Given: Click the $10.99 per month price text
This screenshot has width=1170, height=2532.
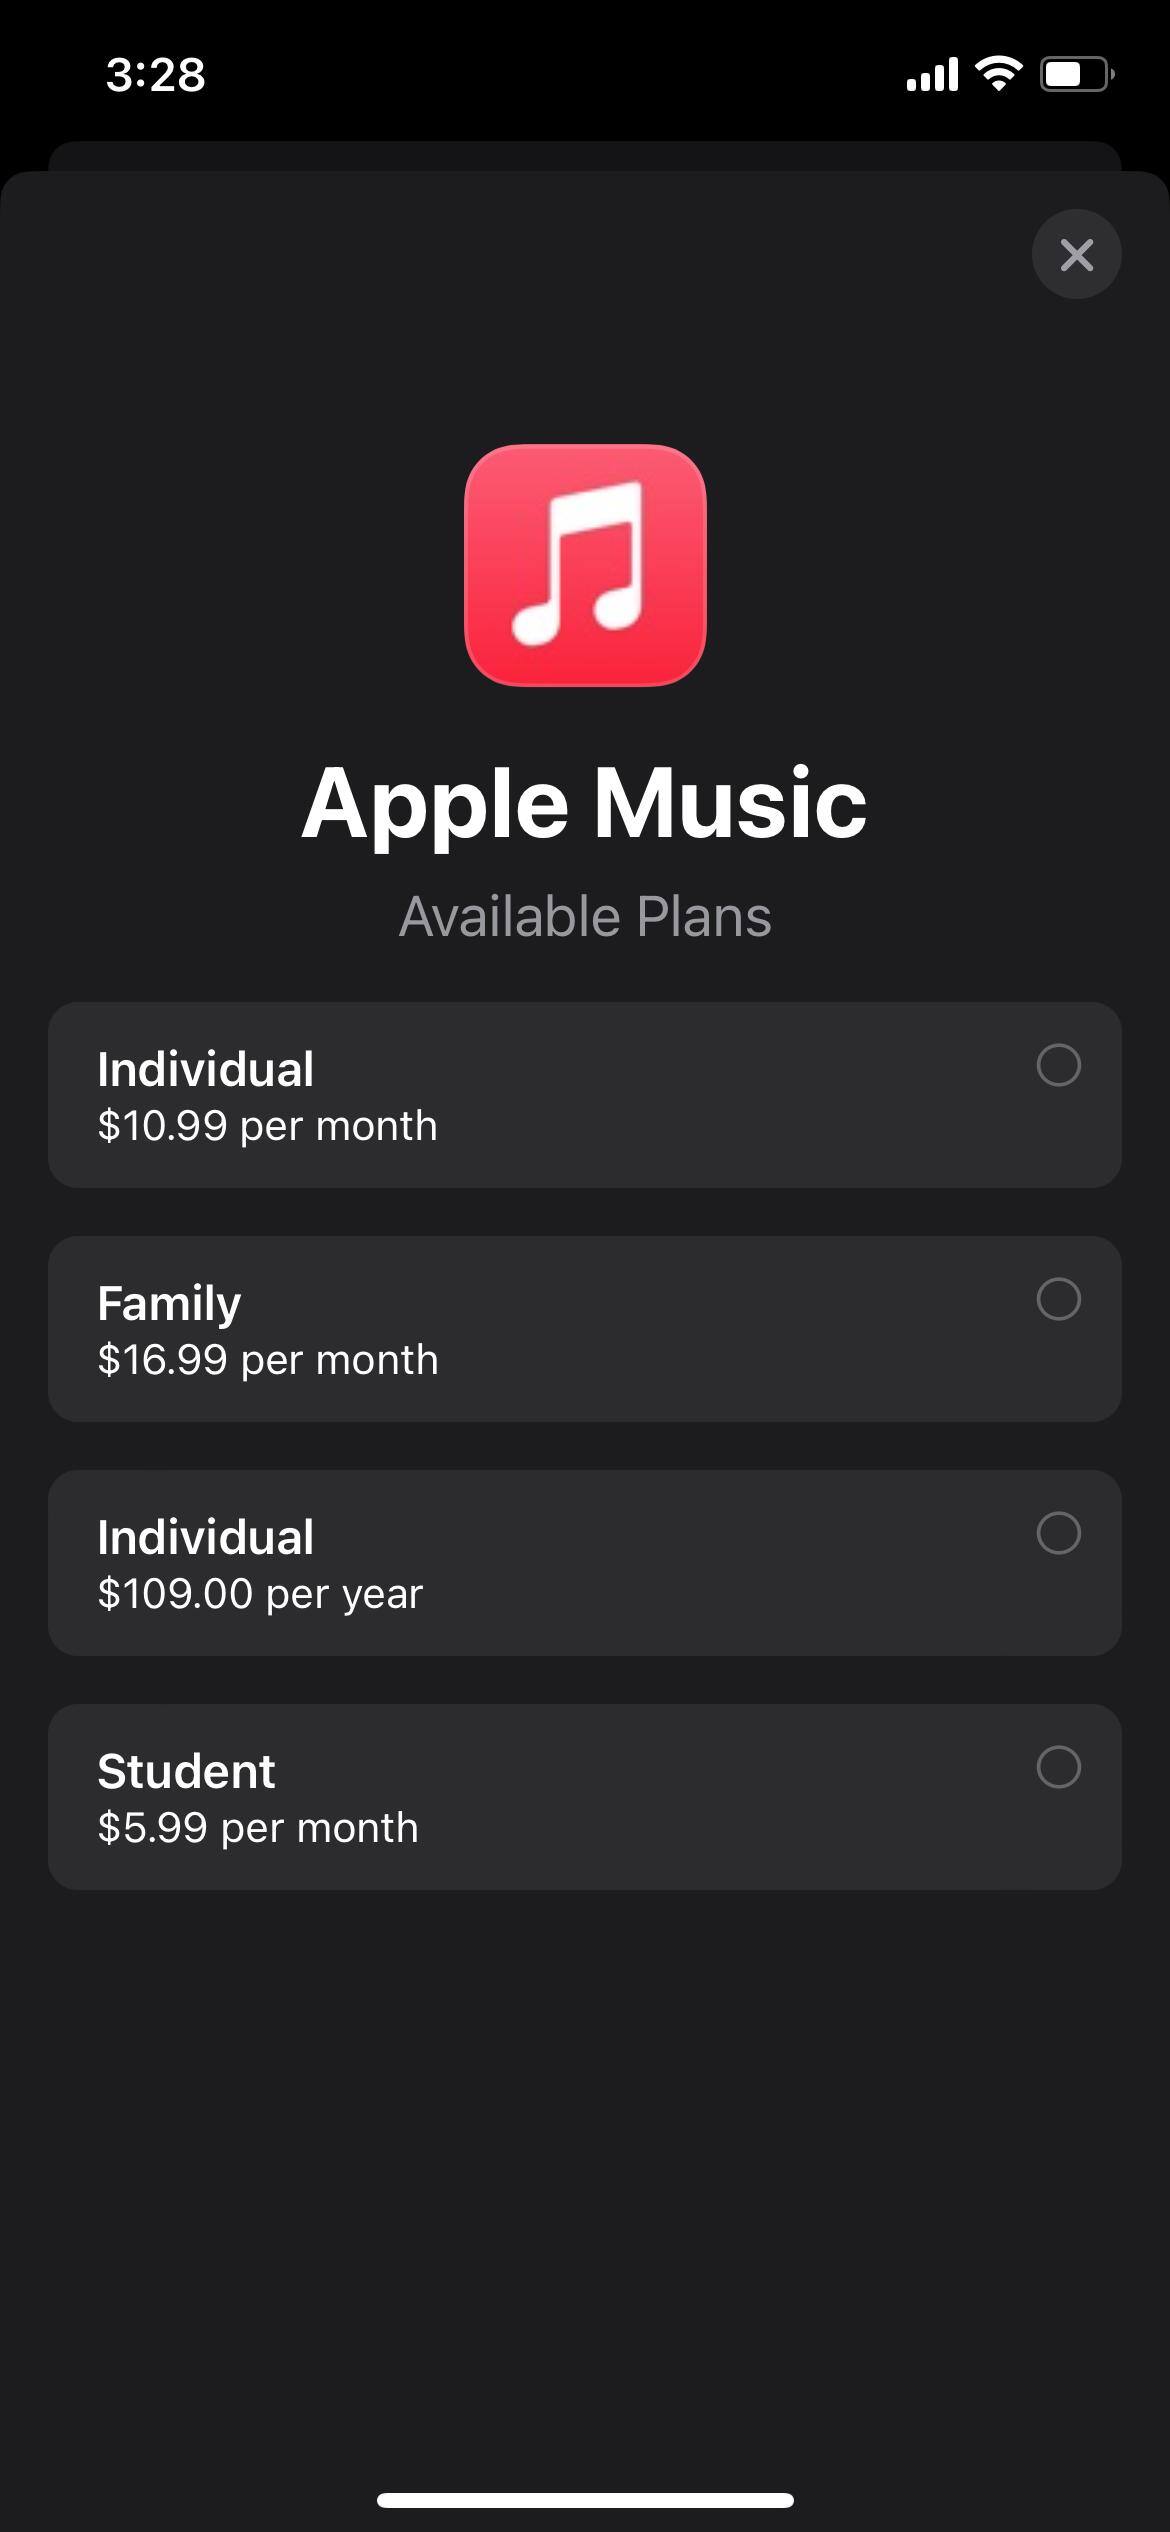Looking at the screenshot, I should coord(267,1126).
